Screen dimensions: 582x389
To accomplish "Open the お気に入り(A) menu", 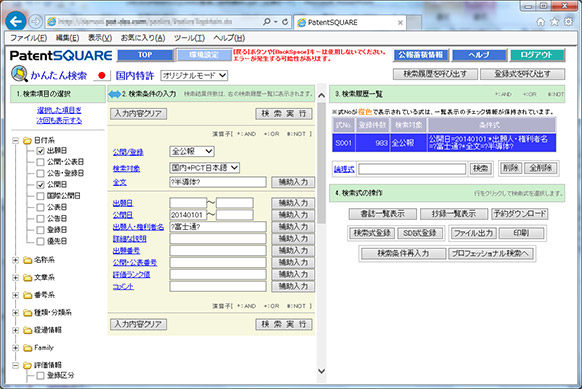I will [x=143, y=38].
